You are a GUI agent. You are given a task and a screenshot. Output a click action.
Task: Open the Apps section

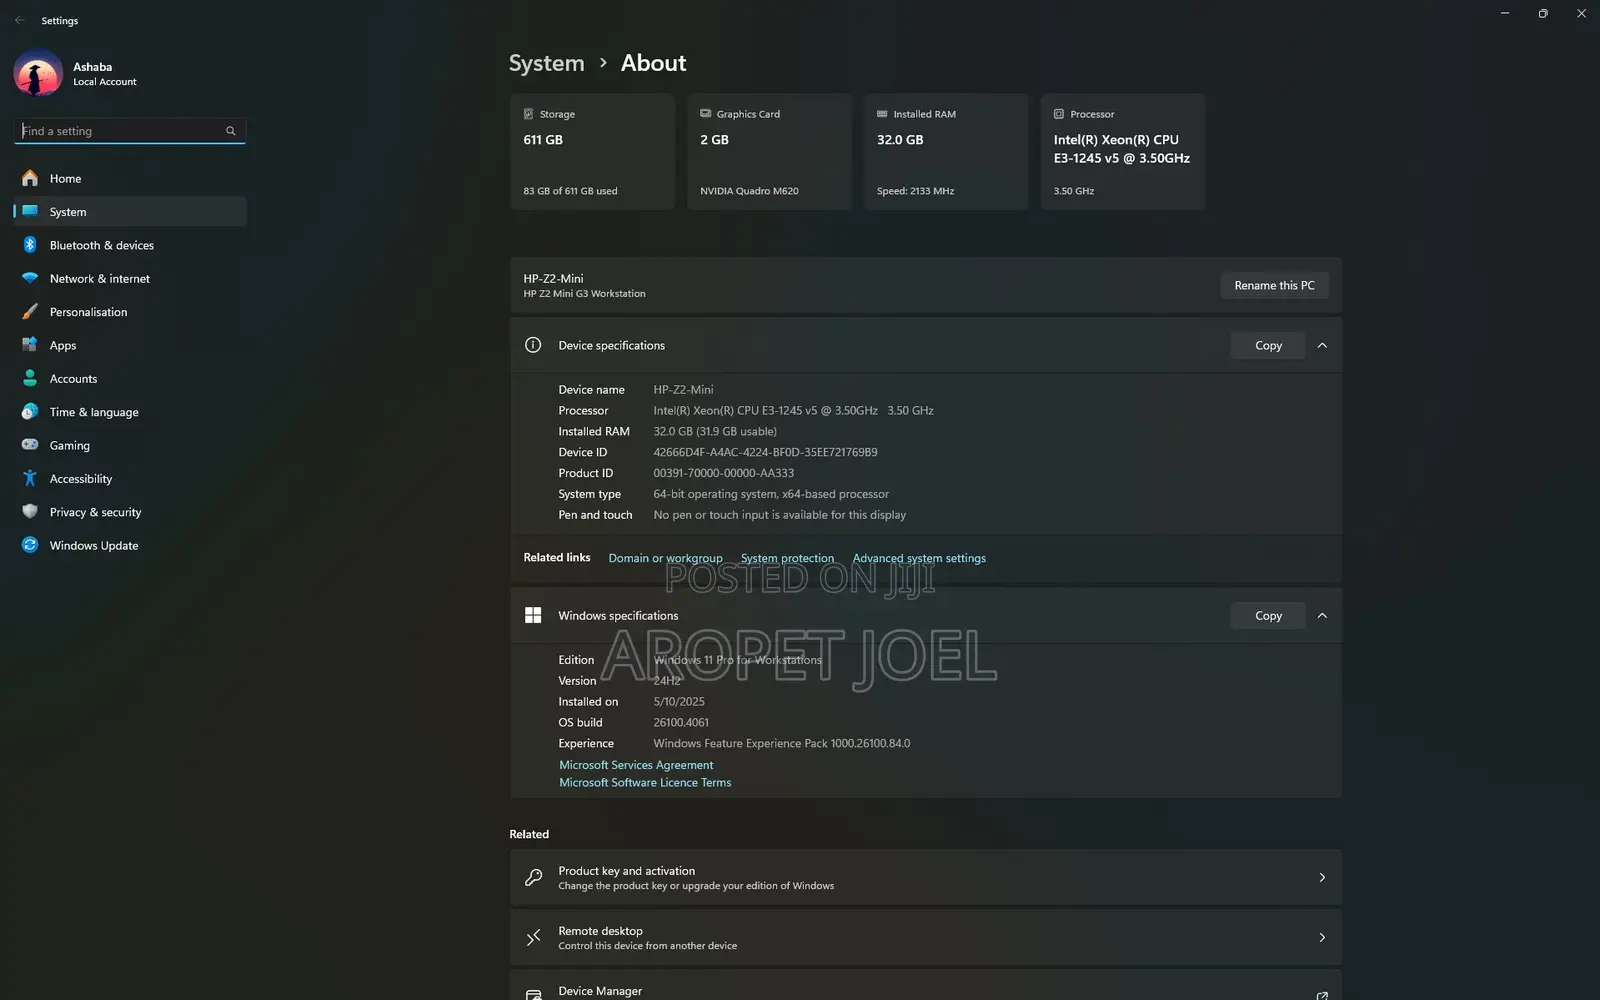click(130, 345)
